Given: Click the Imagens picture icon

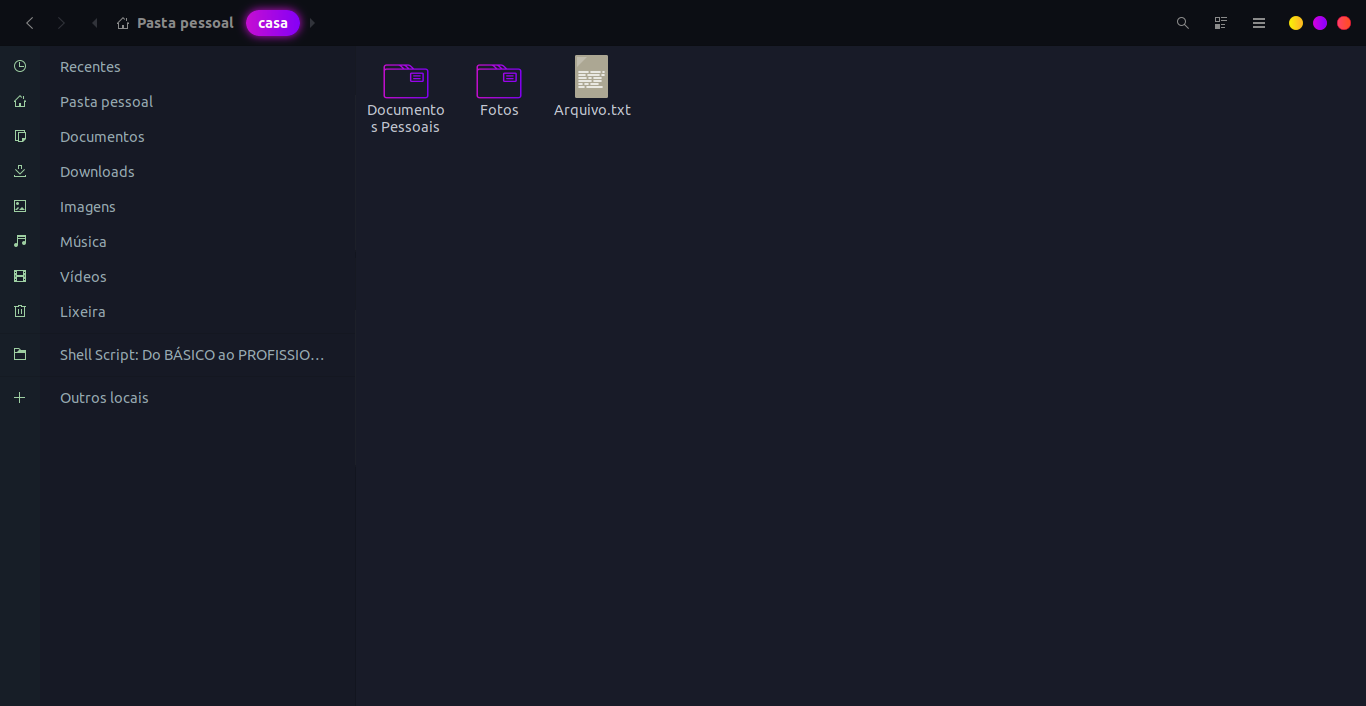Looking at the screenshot, I should 20,206.
